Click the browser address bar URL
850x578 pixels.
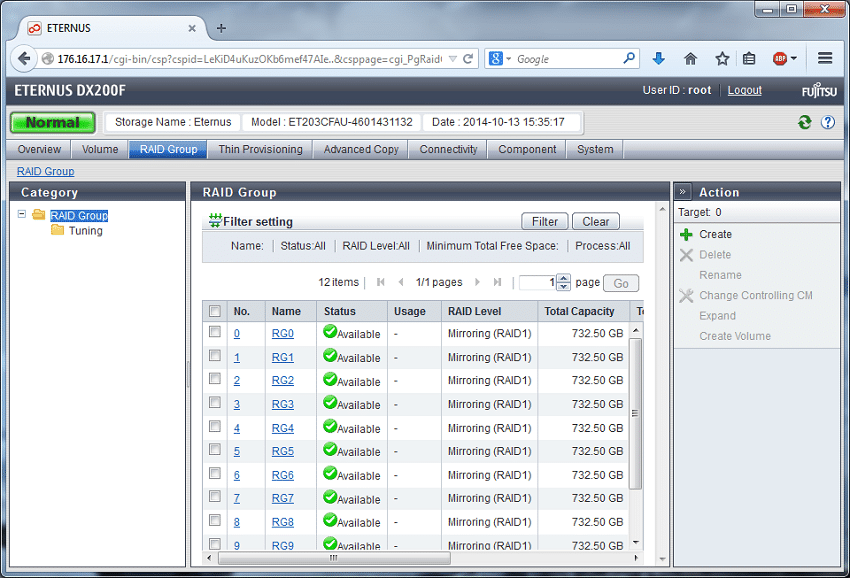[249, 59]
